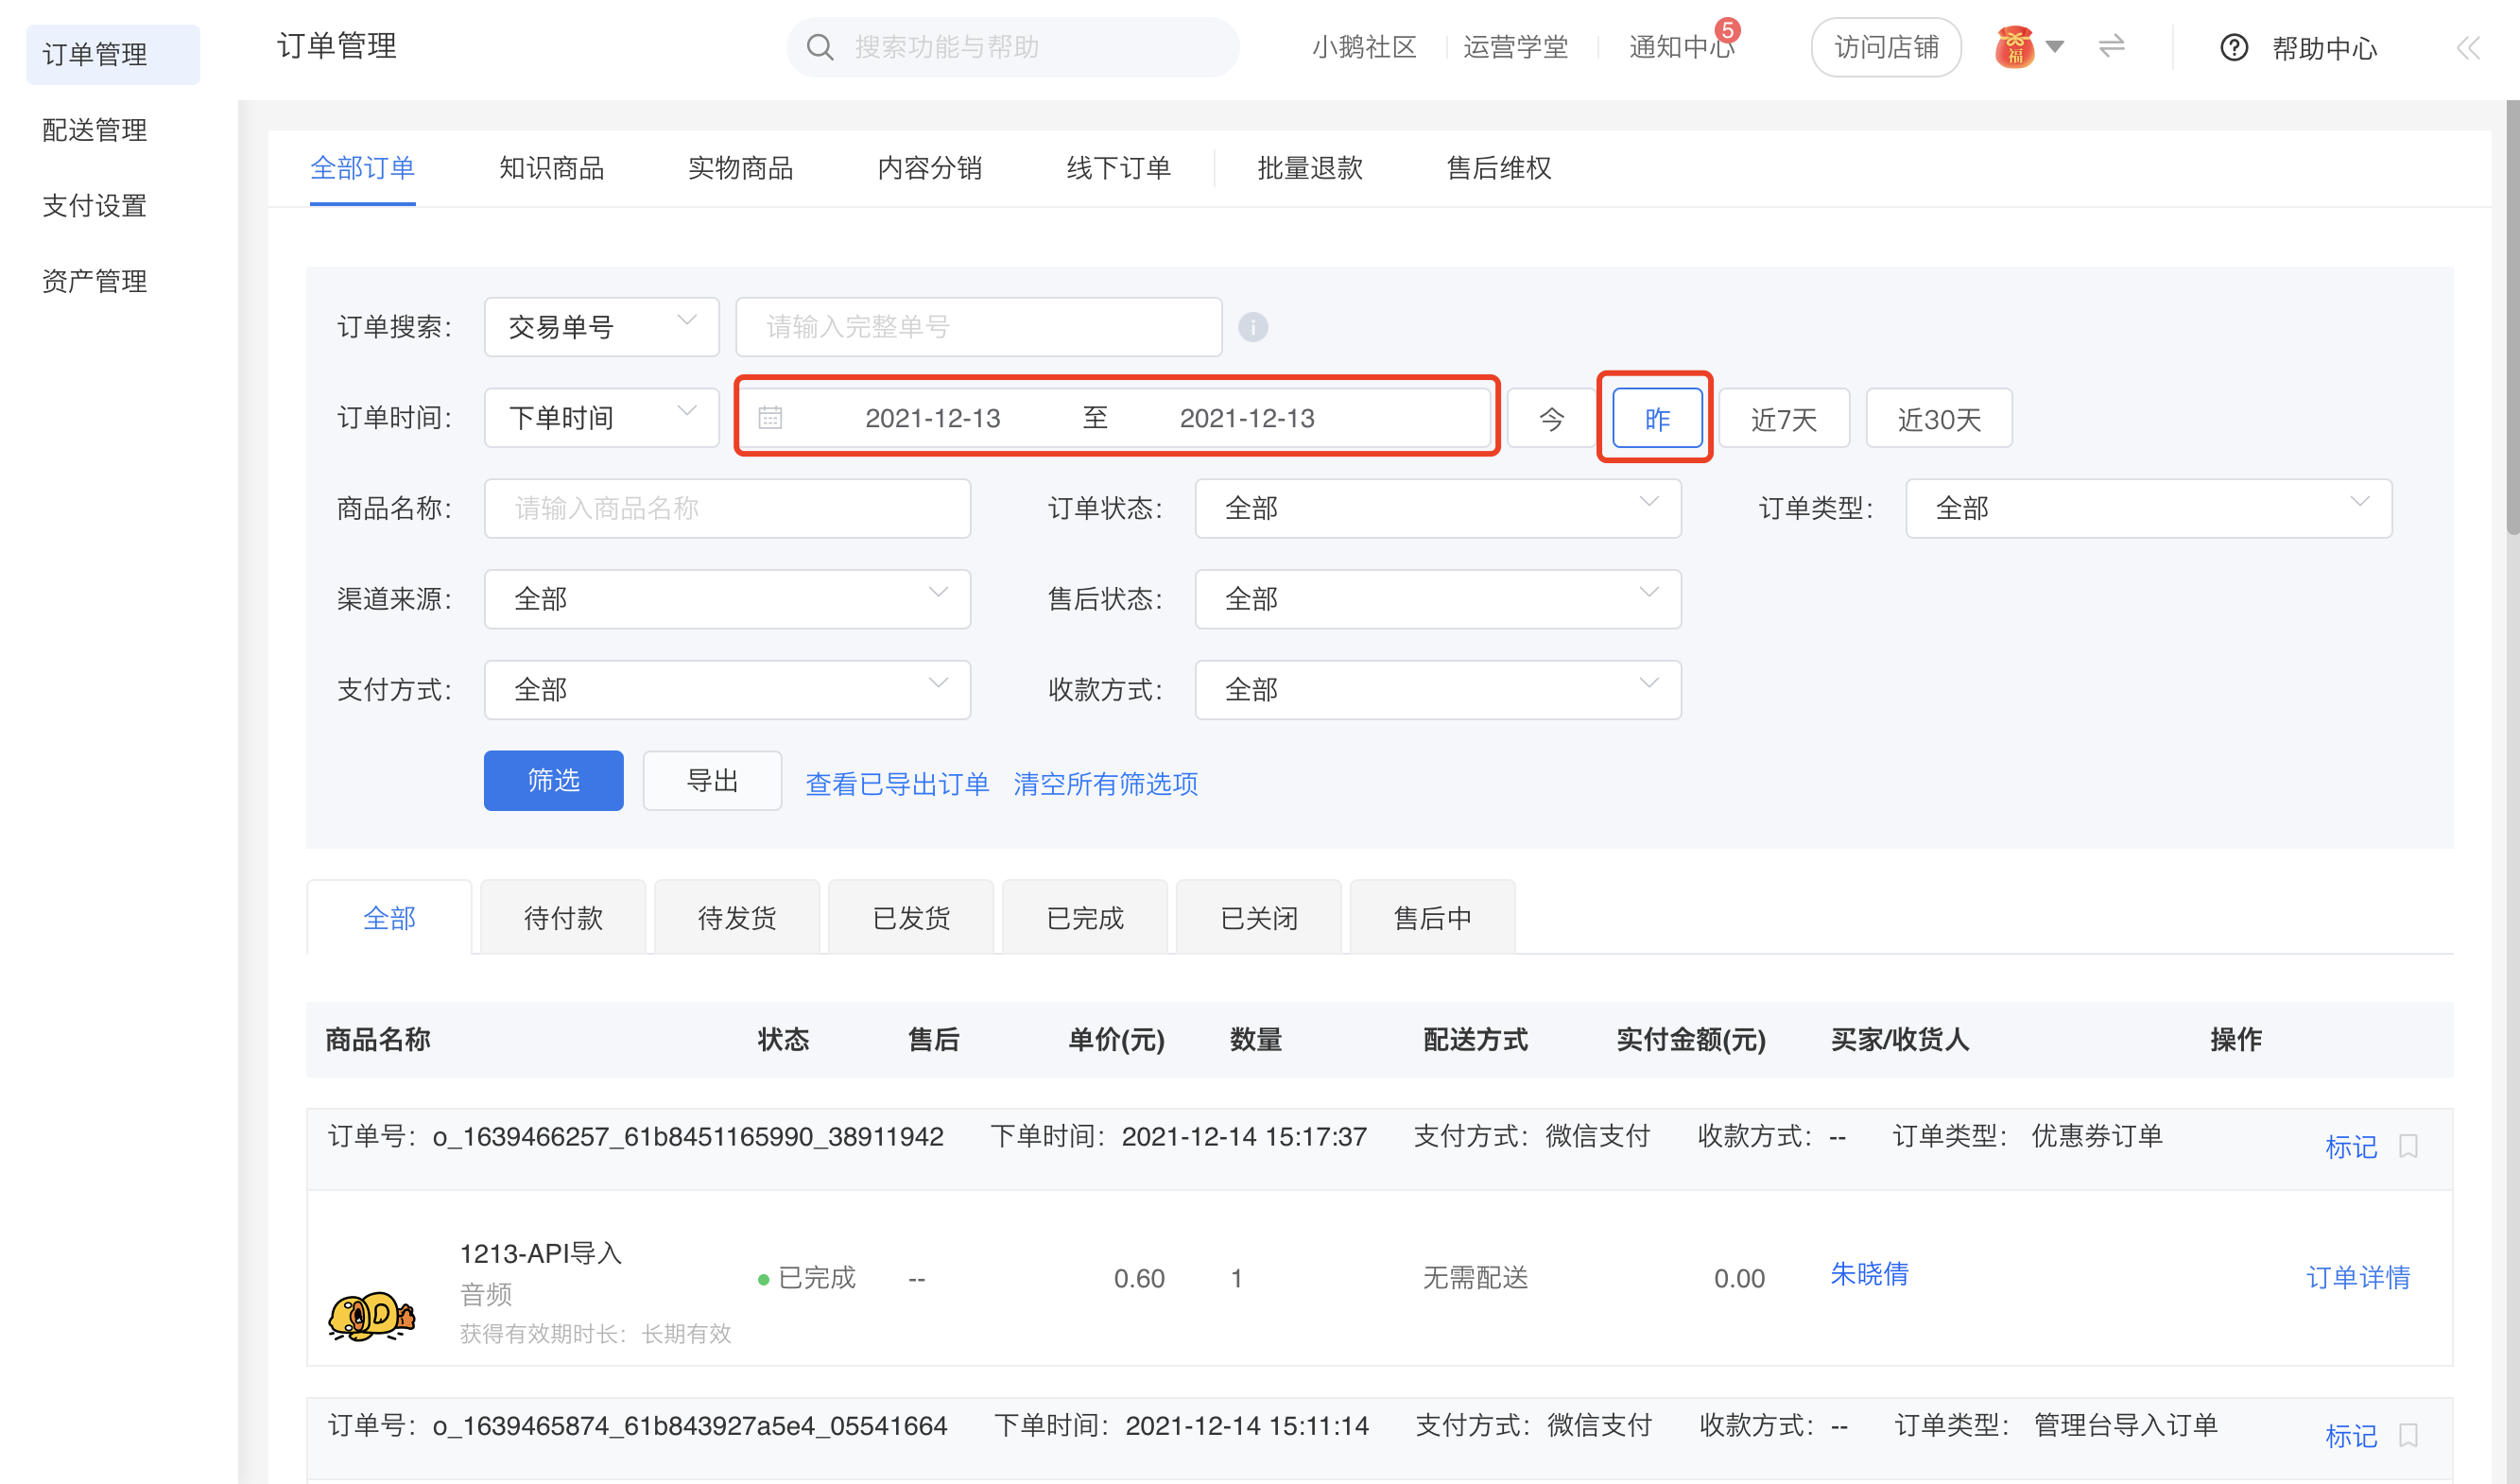Open 订单详情 for 1213-API导入 order

click(2358, 1277)
